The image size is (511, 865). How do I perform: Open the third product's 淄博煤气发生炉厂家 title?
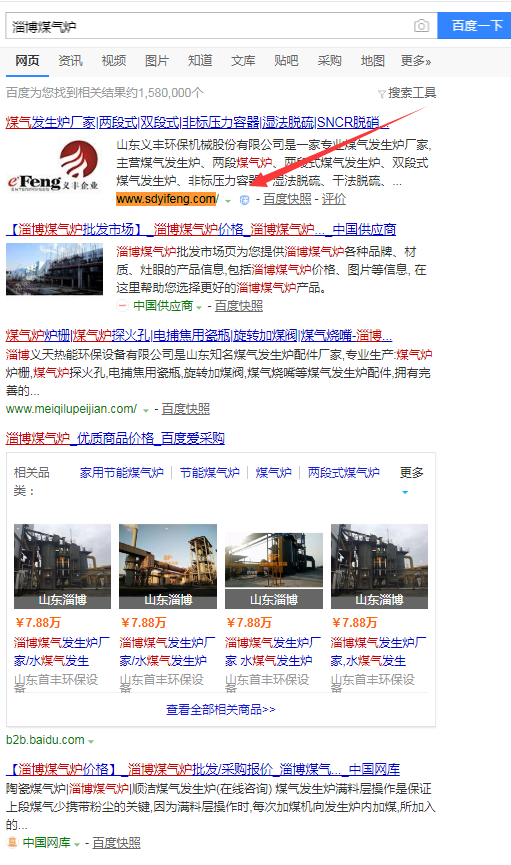click(273, 652)
